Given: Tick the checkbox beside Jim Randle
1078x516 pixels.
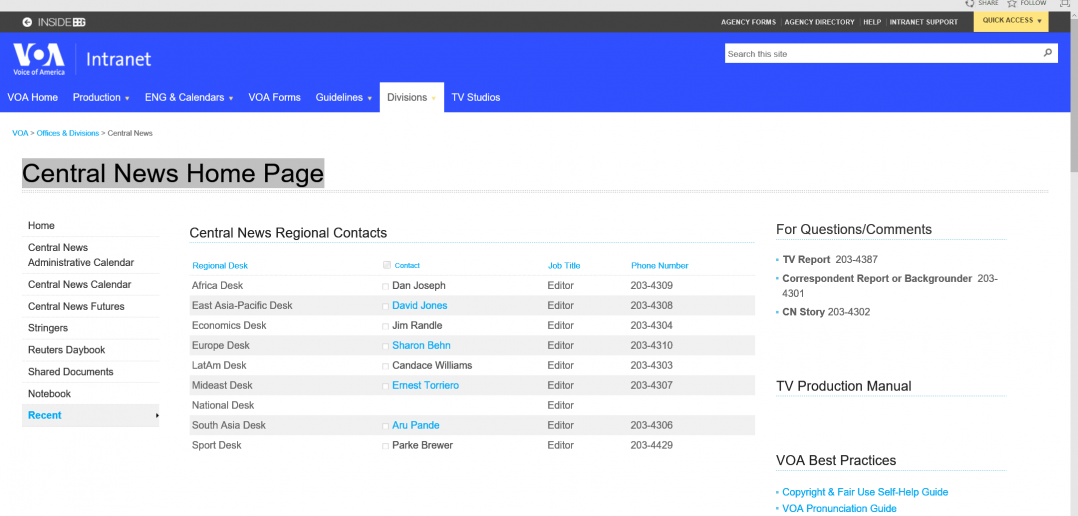Looking at the screenshot, I should click(386, 326).
